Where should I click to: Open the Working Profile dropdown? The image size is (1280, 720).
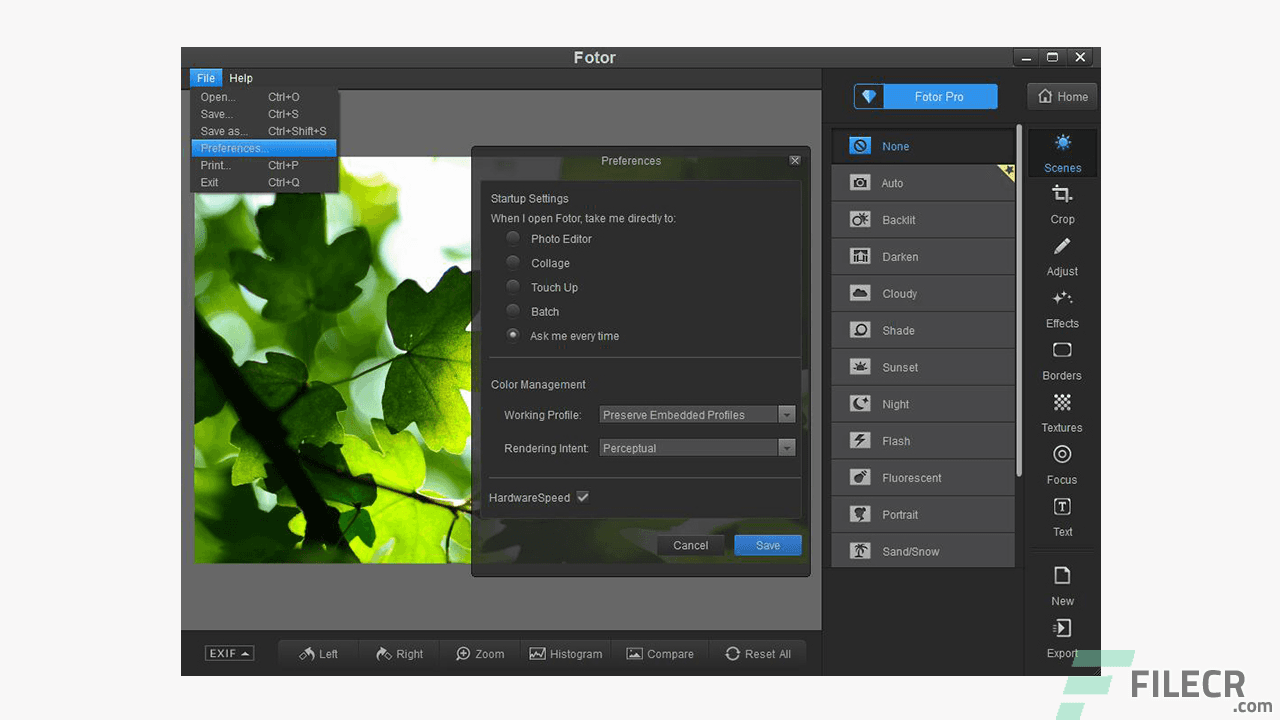(787, 414)
